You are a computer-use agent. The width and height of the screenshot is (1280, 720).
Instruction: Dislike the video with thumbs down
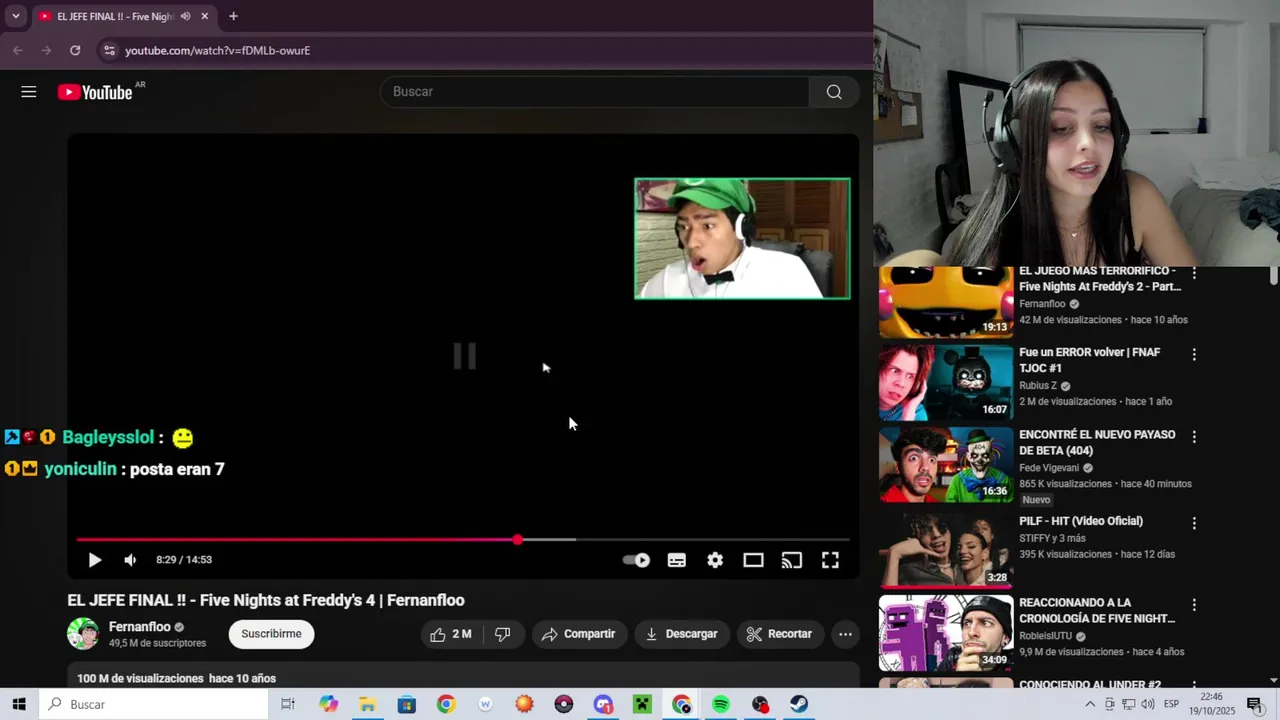(503, 634)
